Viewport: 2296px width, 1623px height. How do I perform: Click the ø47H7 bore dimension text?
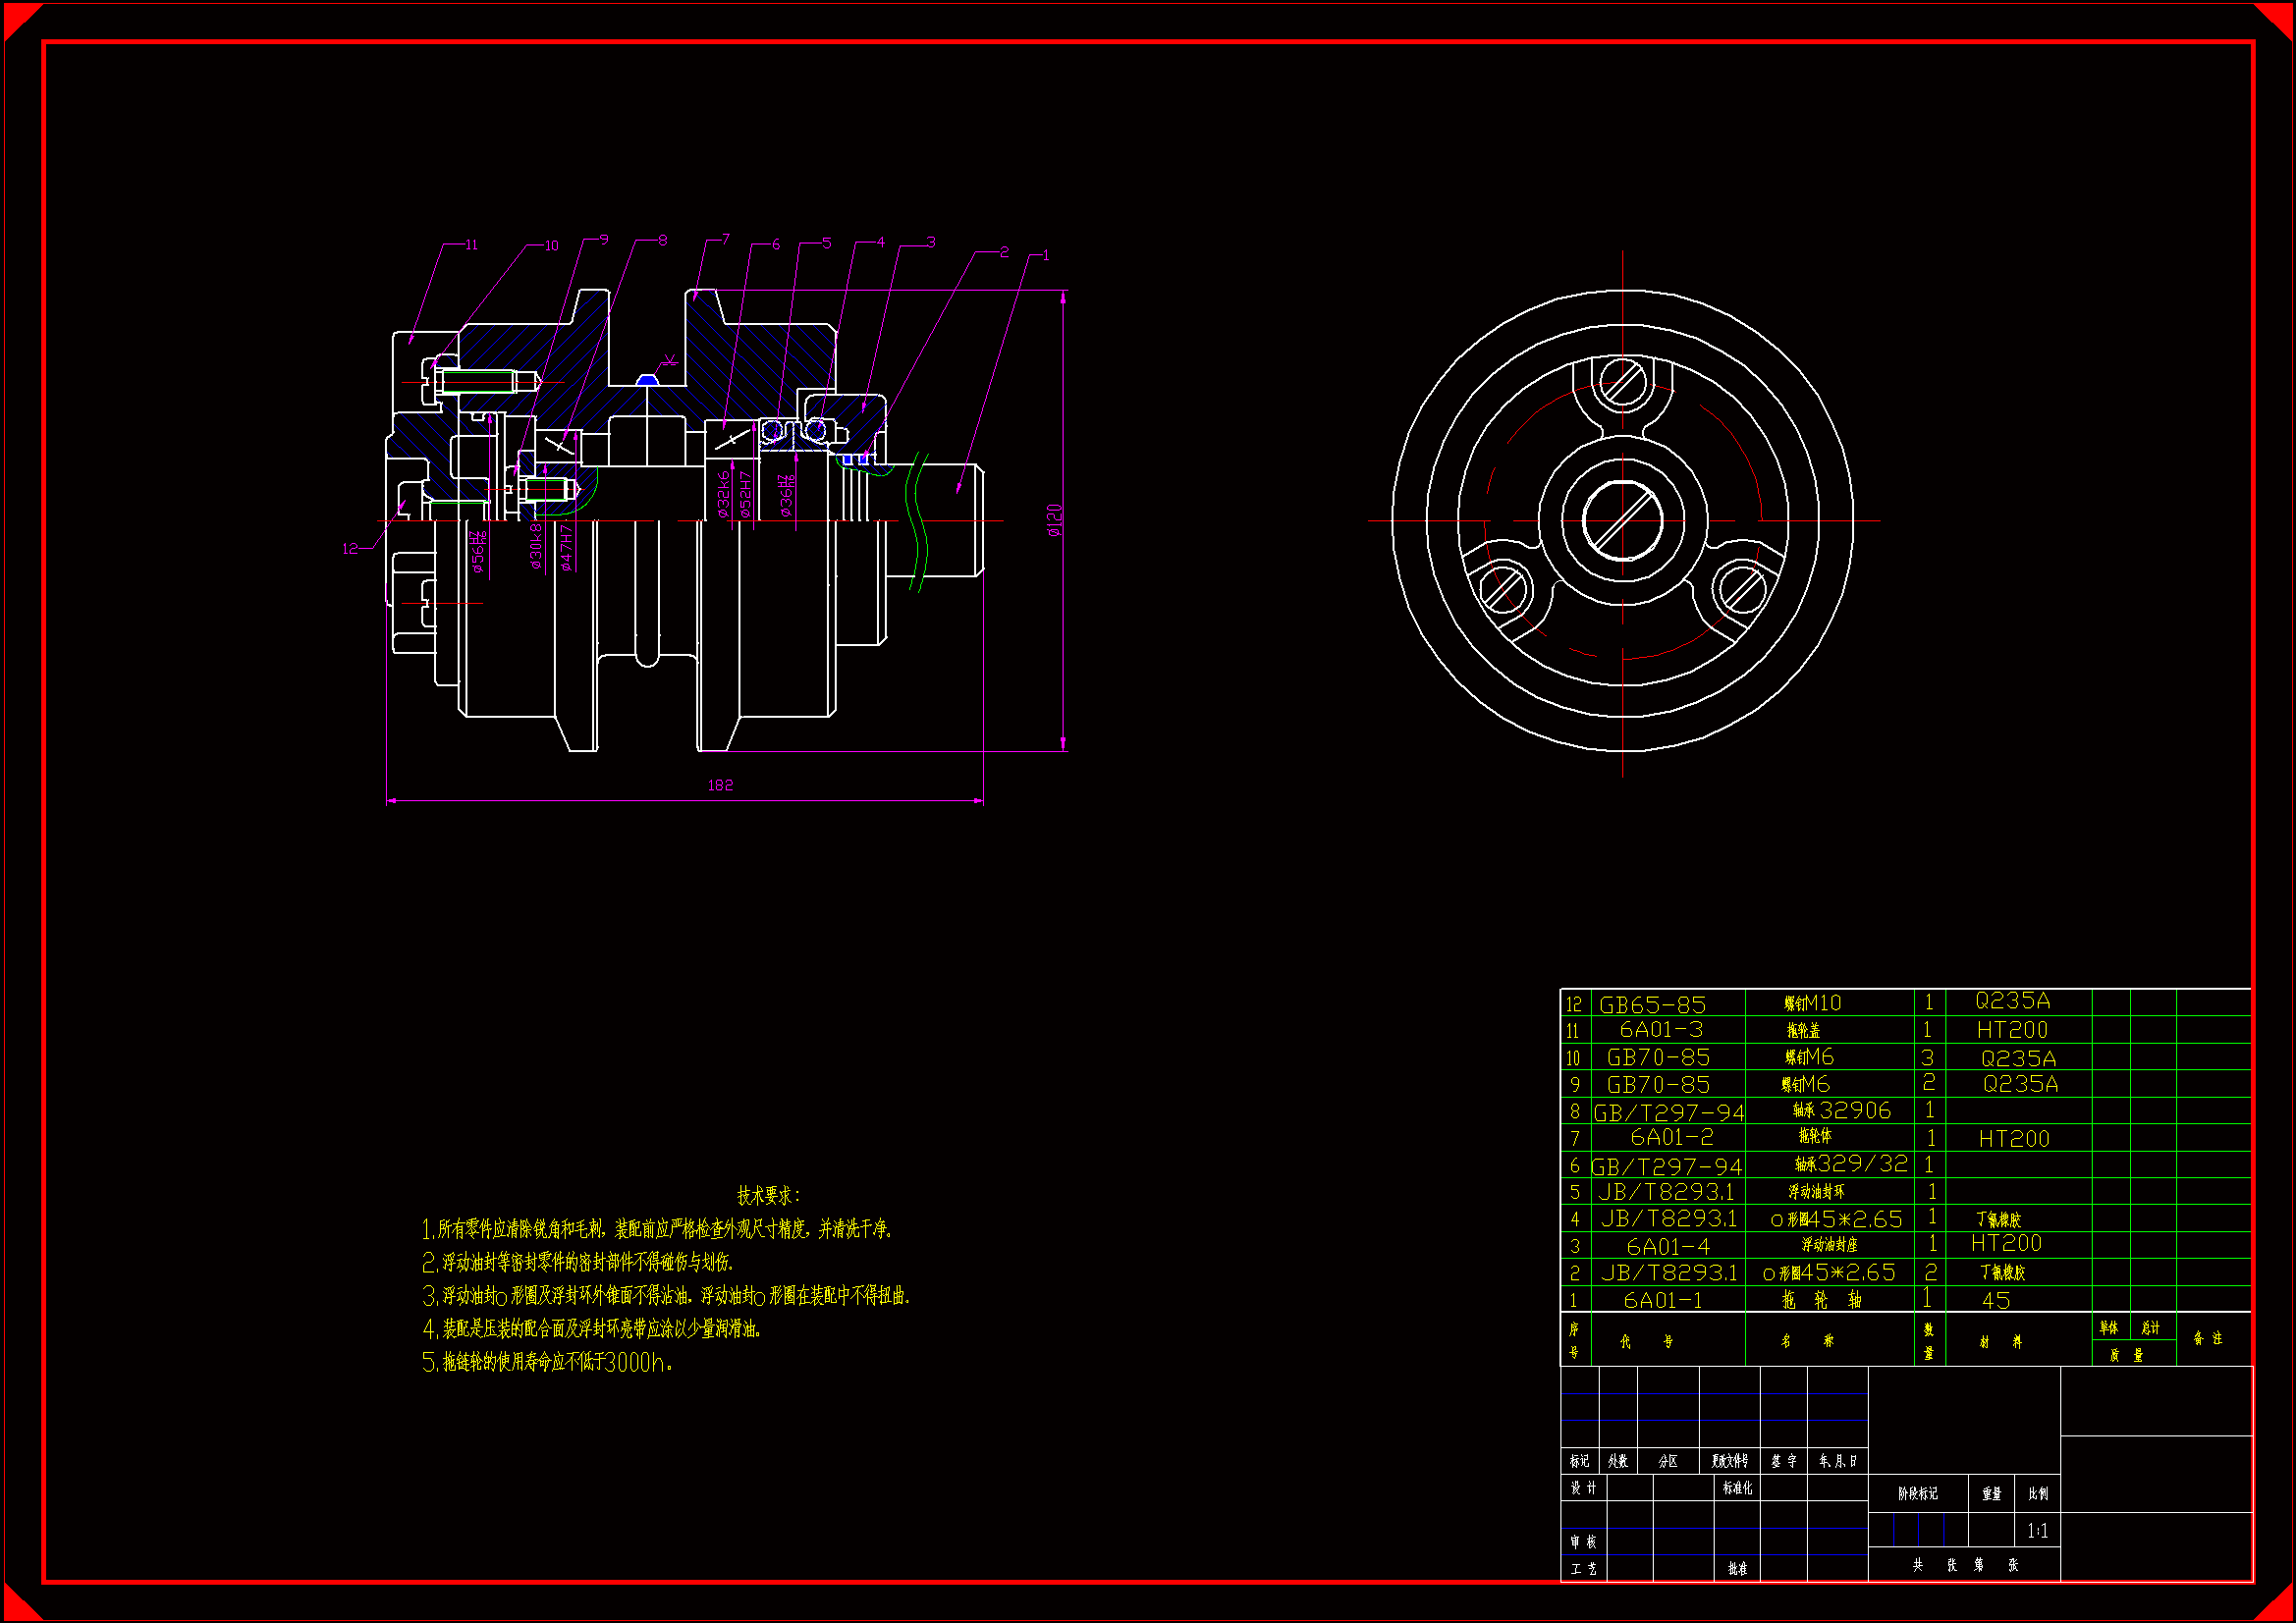pos(566,547)
